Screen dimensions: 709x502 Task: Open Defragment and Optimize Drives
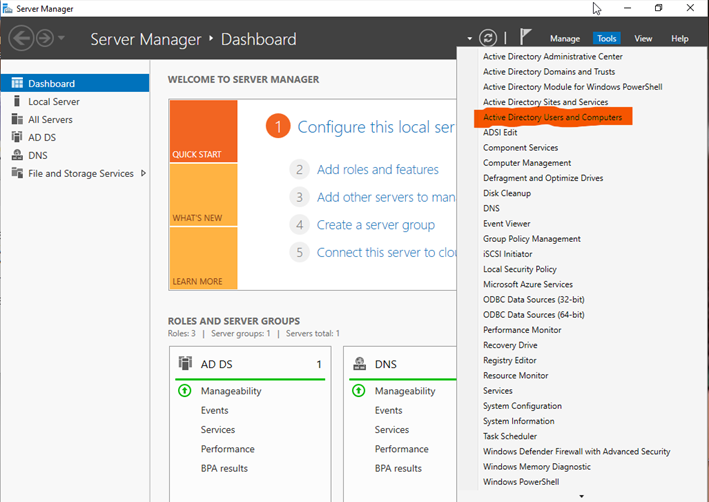pos(543,178)
